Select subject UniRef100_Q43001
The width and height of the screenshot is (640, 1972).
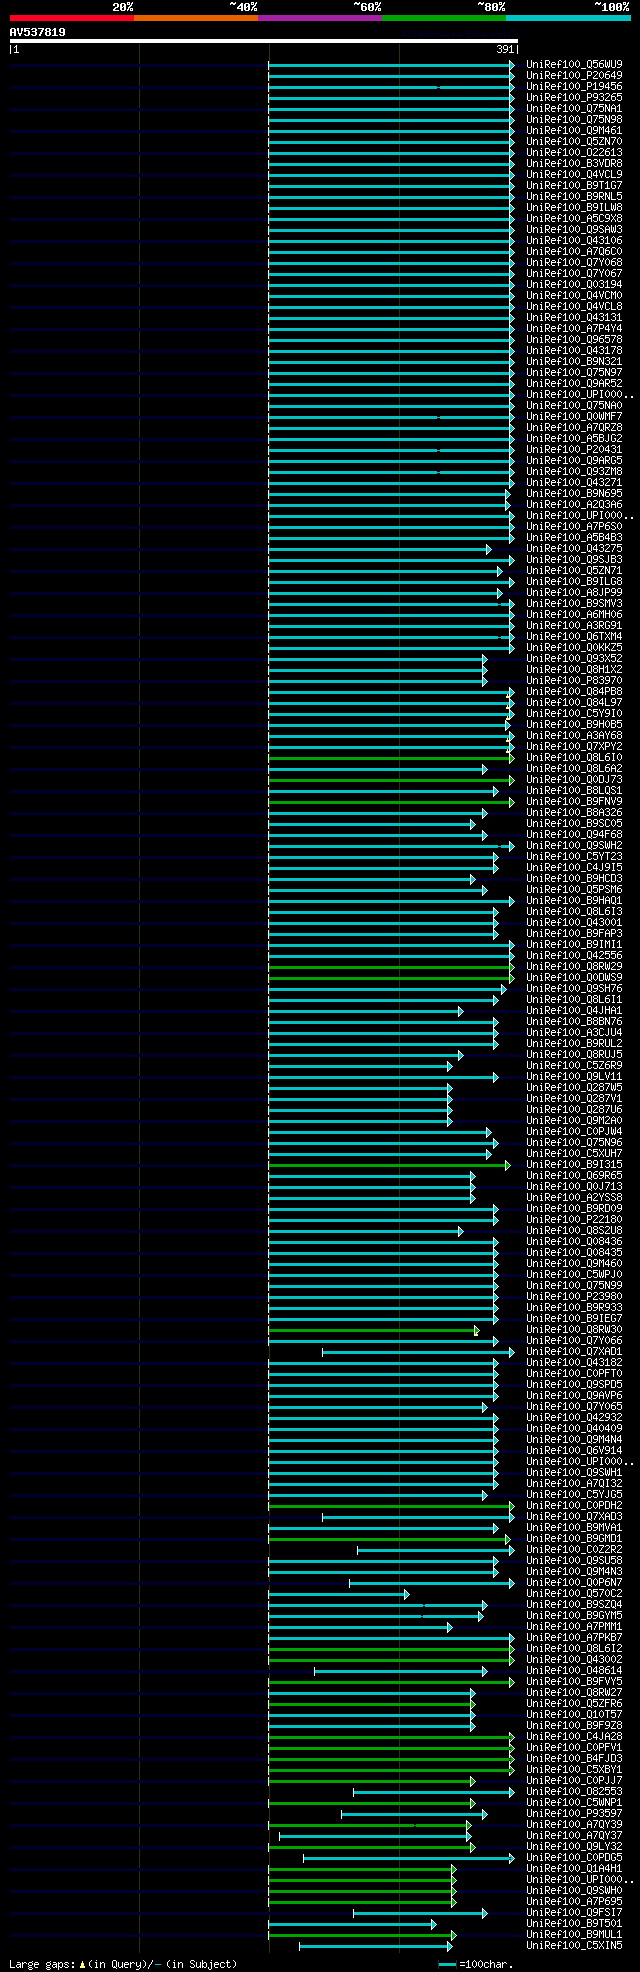point(574,922)
